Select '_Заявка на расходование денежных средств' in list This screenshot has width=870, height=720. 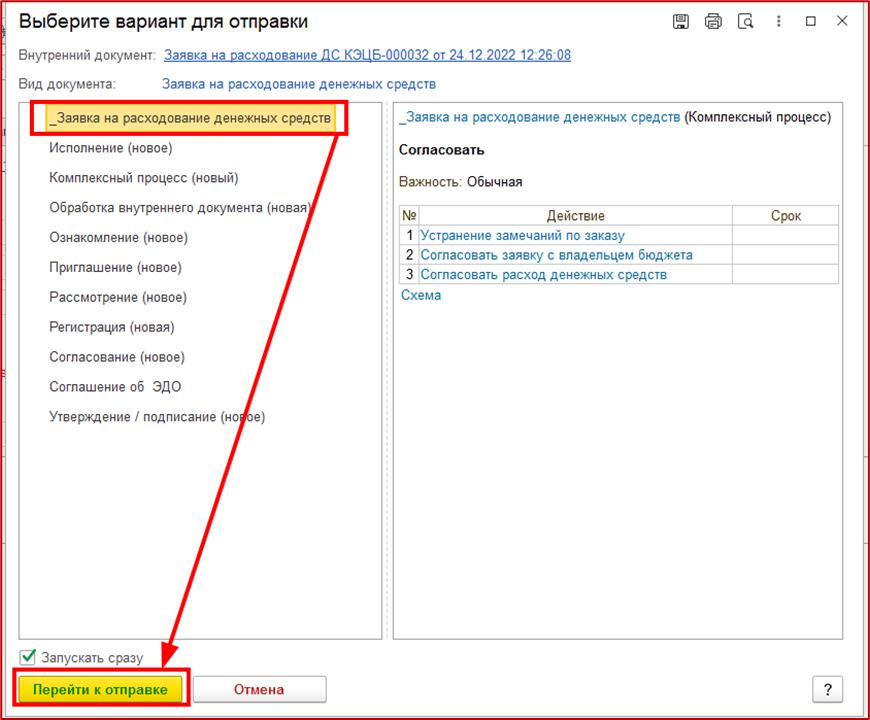coord(190,118)
